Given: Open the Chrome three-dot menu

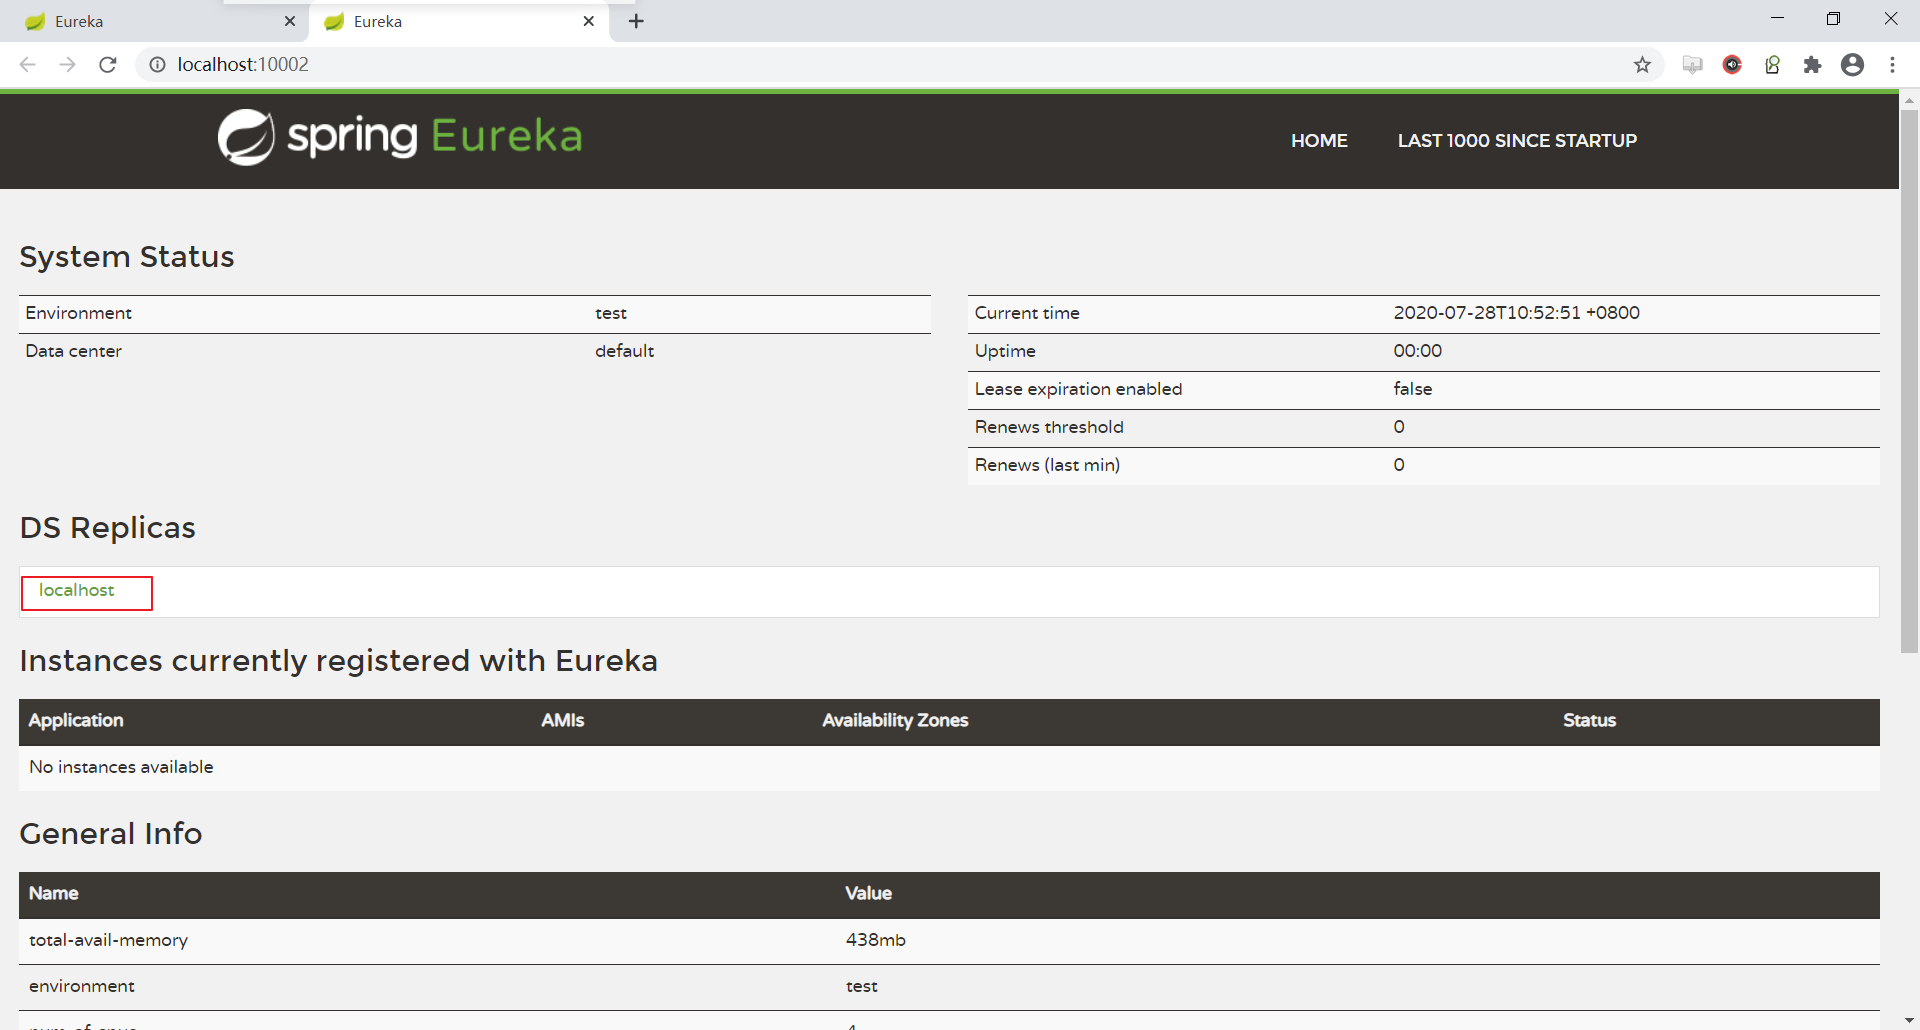Looking at the screenshot, I should pyautogui.click(x=1892, y=65).
